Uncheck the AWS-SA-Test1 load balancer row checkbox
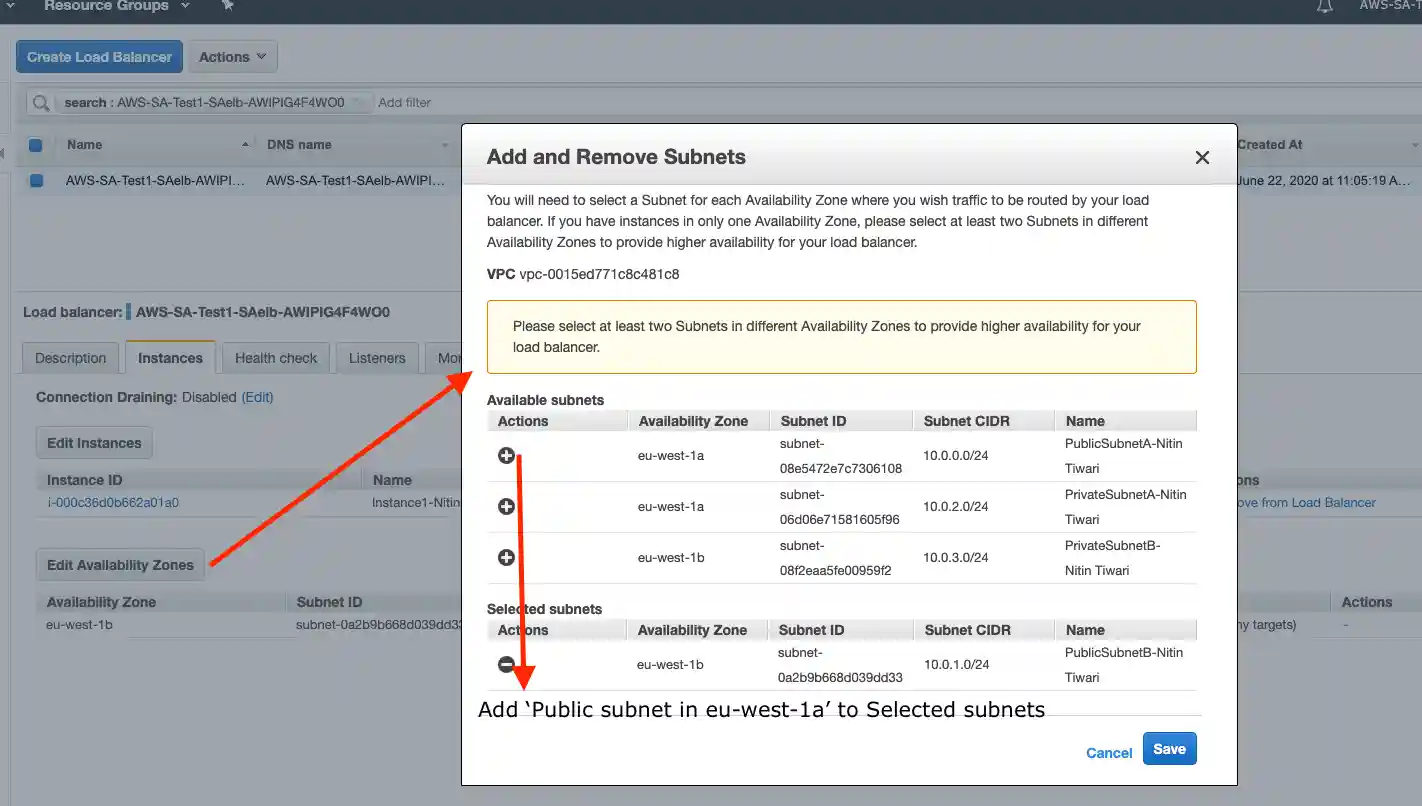Viewport: 1422px width, 806px height. coord(36,181)
